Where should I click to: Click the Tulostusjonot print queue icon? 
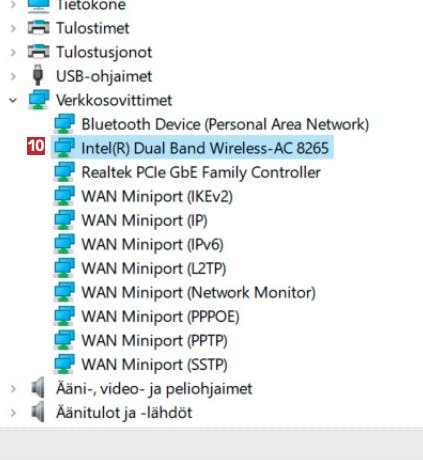coord(38,52)
